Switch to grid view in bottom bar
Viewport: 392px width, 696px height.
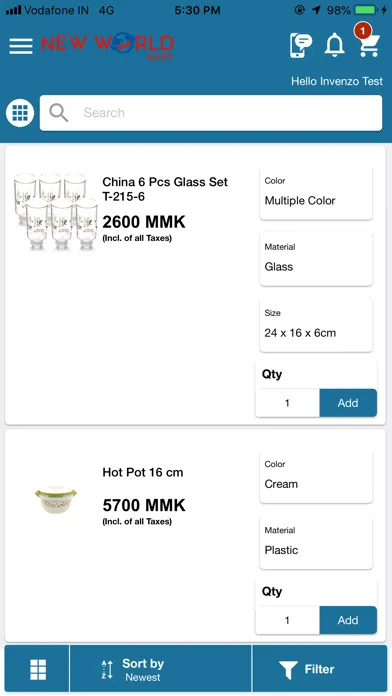[37, 669]
